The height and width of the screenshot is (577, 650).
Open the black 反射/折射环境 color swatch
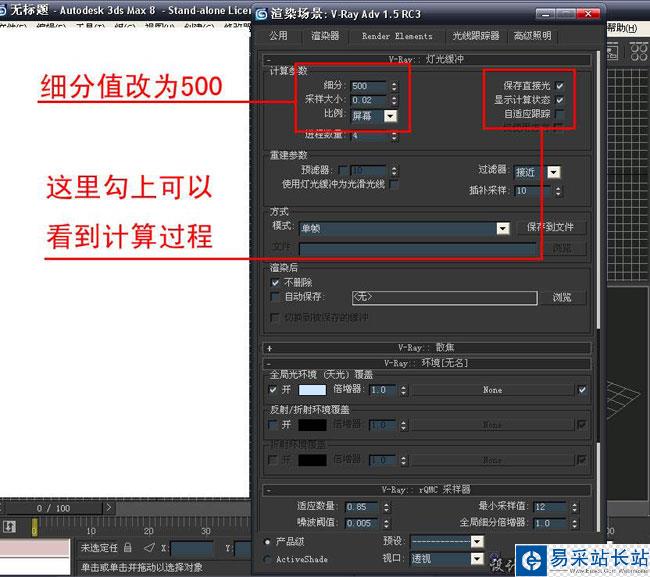[312, 425]
